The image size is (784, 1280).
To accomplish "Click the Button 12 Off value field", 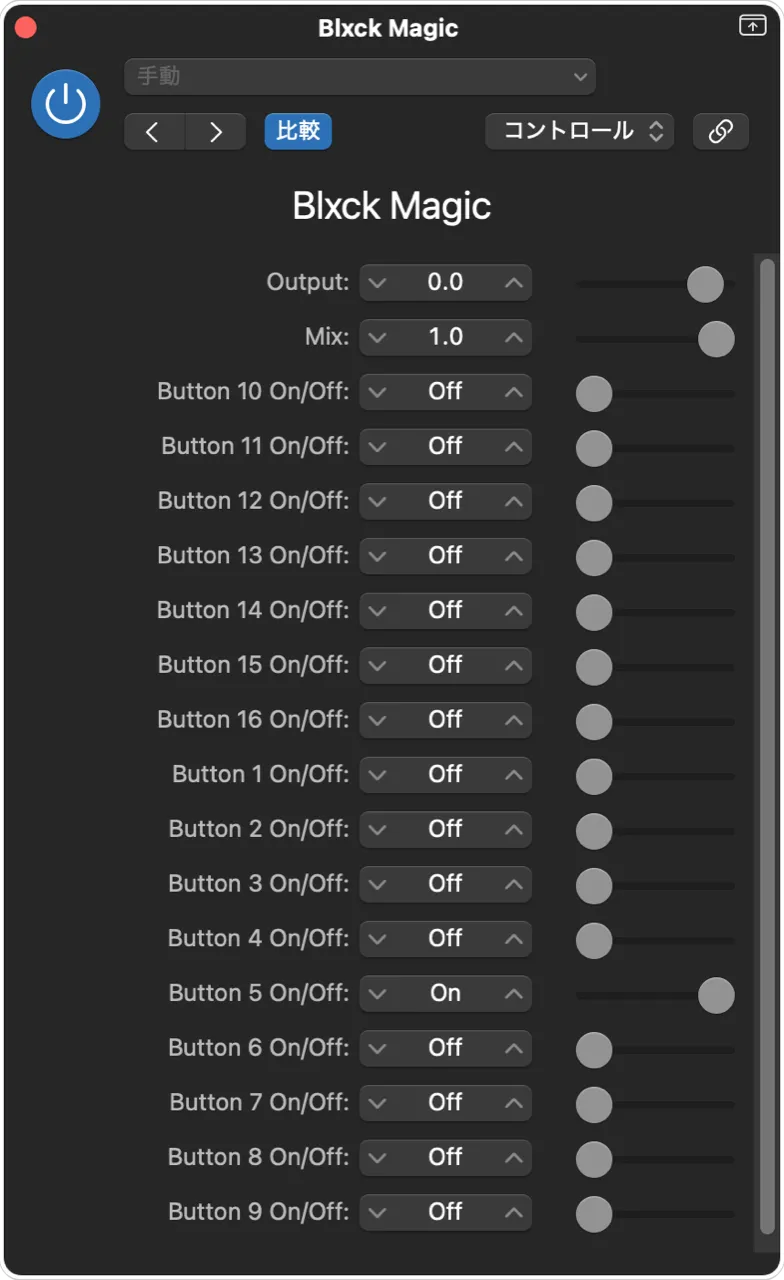I will coord(445,501).
